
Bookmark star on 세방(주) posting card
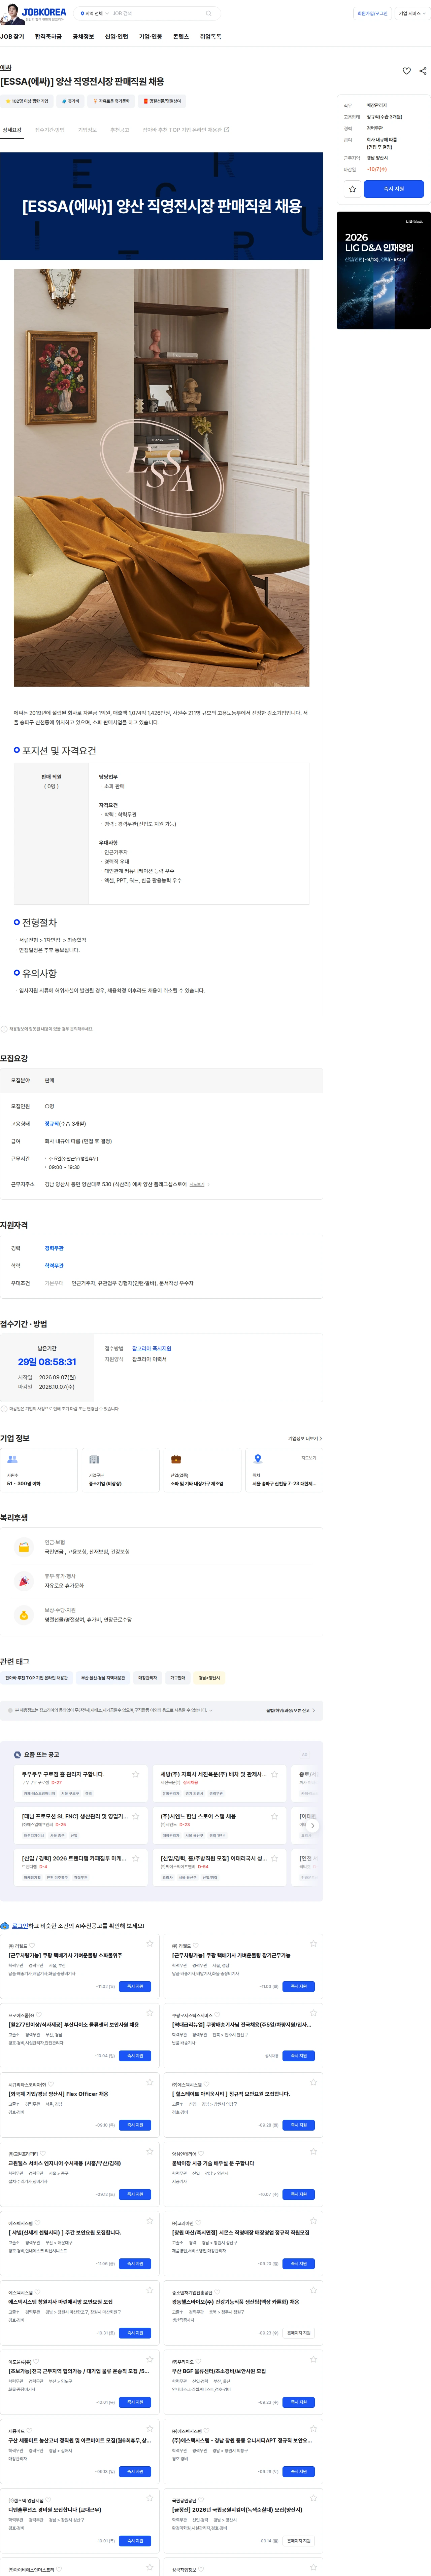click(x=274, y=1774)
